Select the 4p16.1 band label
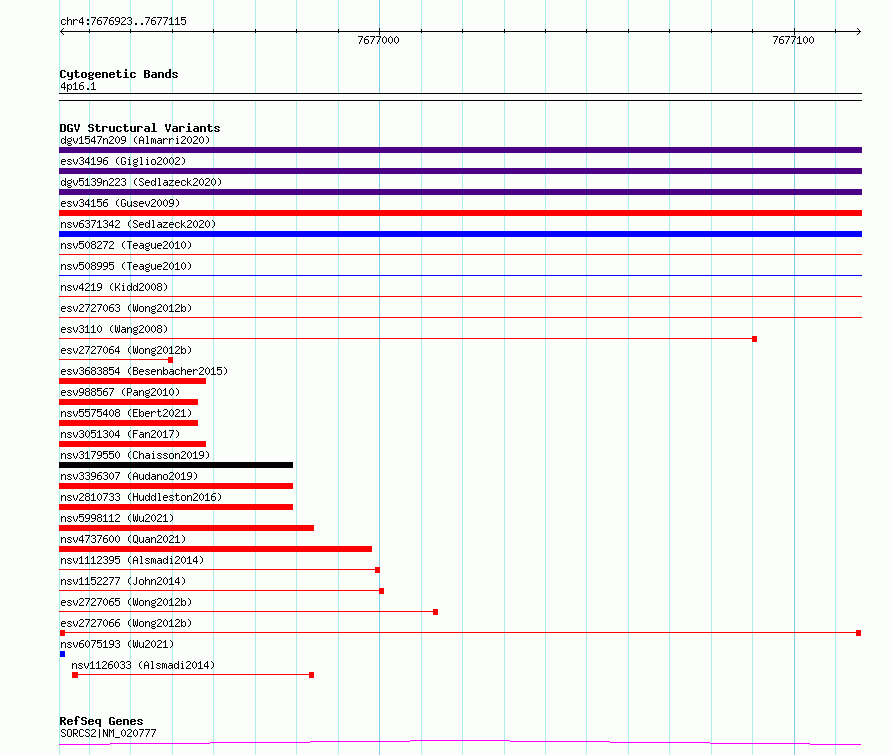The image size is (890, 755). [78, 86]
